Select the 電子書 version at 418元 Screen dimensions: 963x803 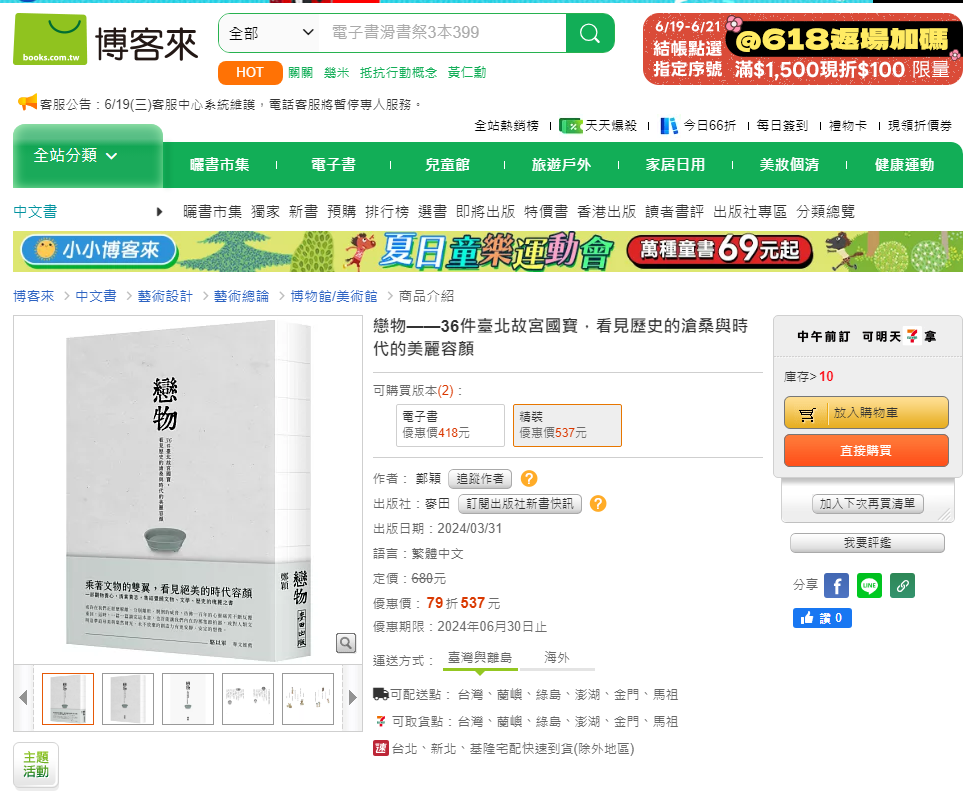(450, 425)
